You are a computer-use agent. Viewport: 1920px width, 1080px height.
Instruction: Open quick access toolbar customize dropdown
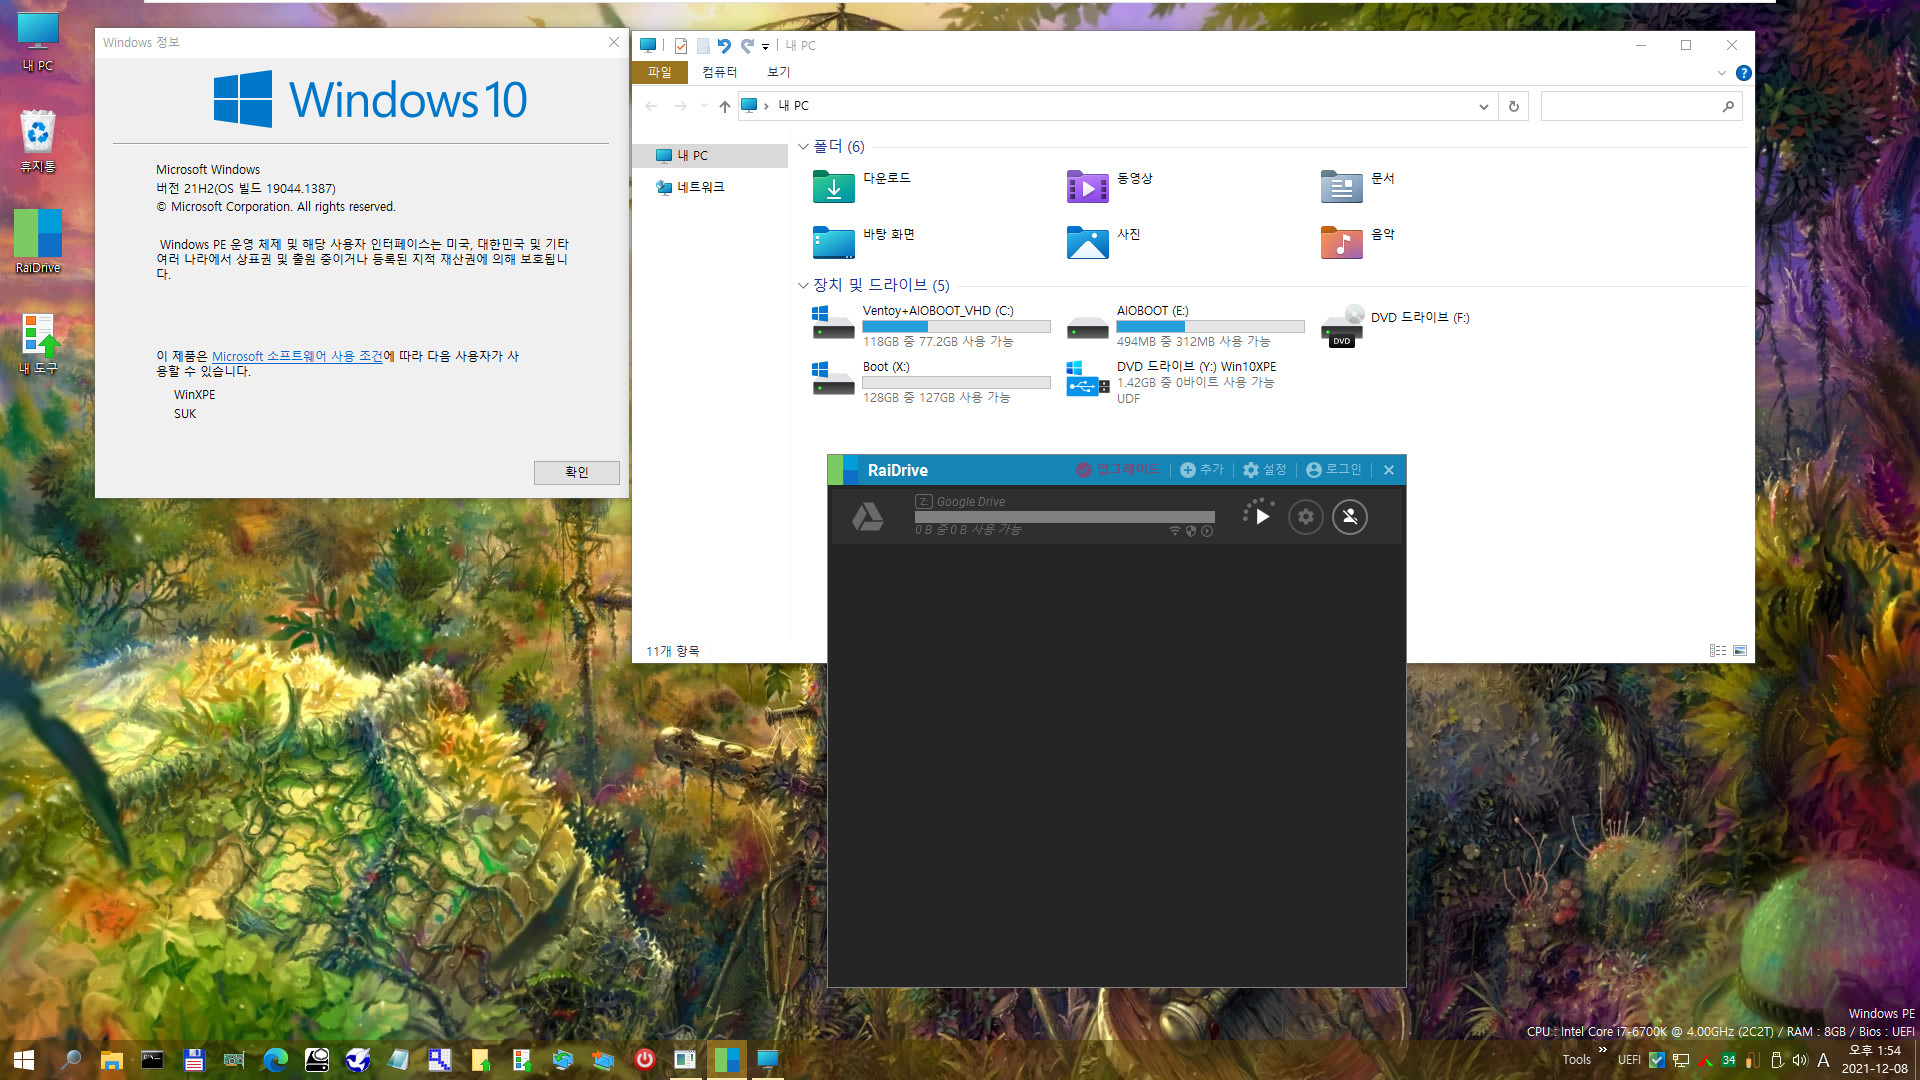pos(765,46)
